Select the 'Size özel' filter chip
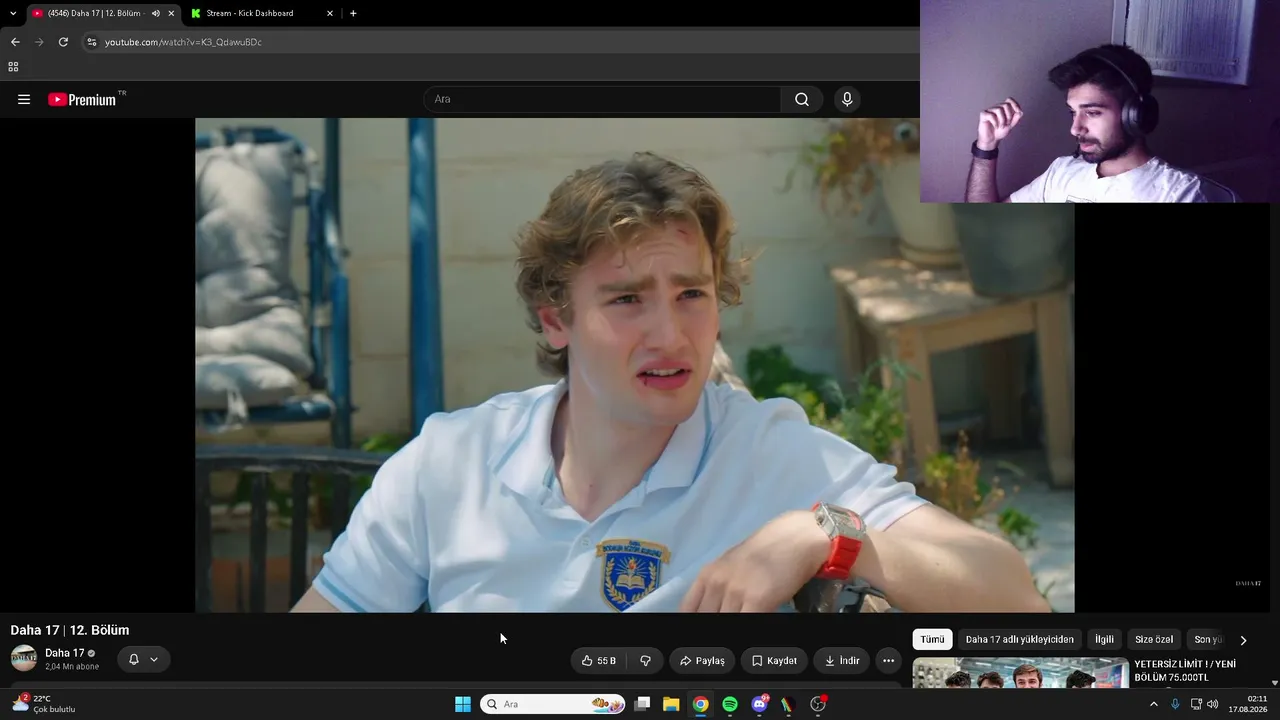Viewport: 1280px width, 720px height. (1154, 640)
